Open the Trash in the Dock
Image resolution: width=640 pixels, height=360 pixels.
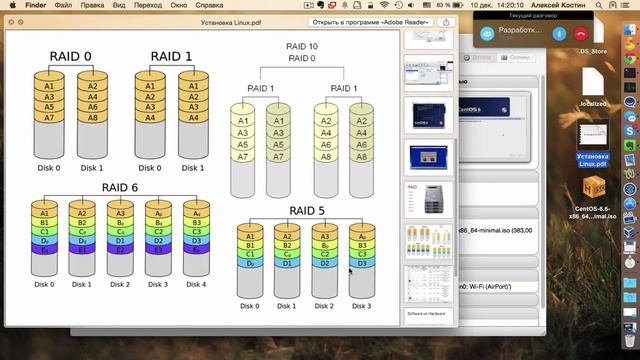[x=630, y=340]
